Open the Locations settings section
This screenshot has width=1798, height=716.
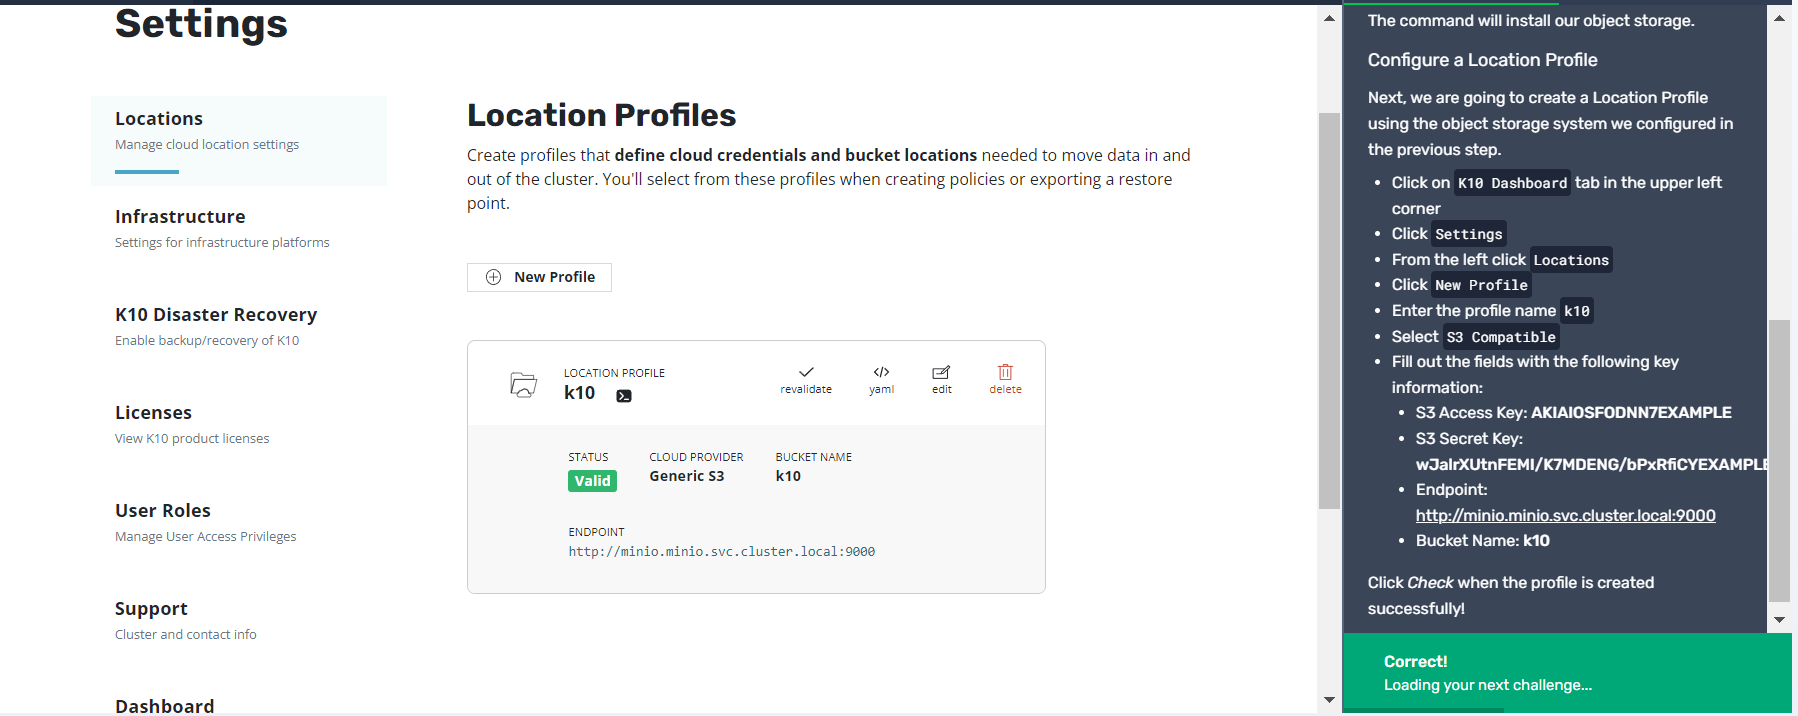(239, 141)
